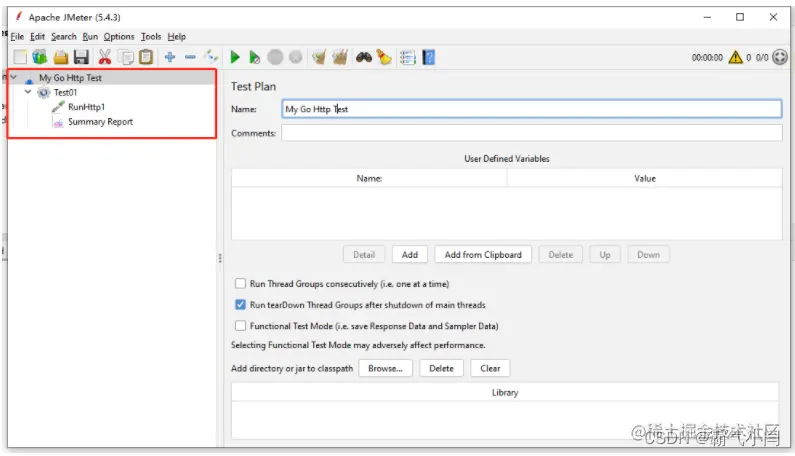Click the Name column header in variables table
Screen dimensions: 795x456
pos(369,179)
